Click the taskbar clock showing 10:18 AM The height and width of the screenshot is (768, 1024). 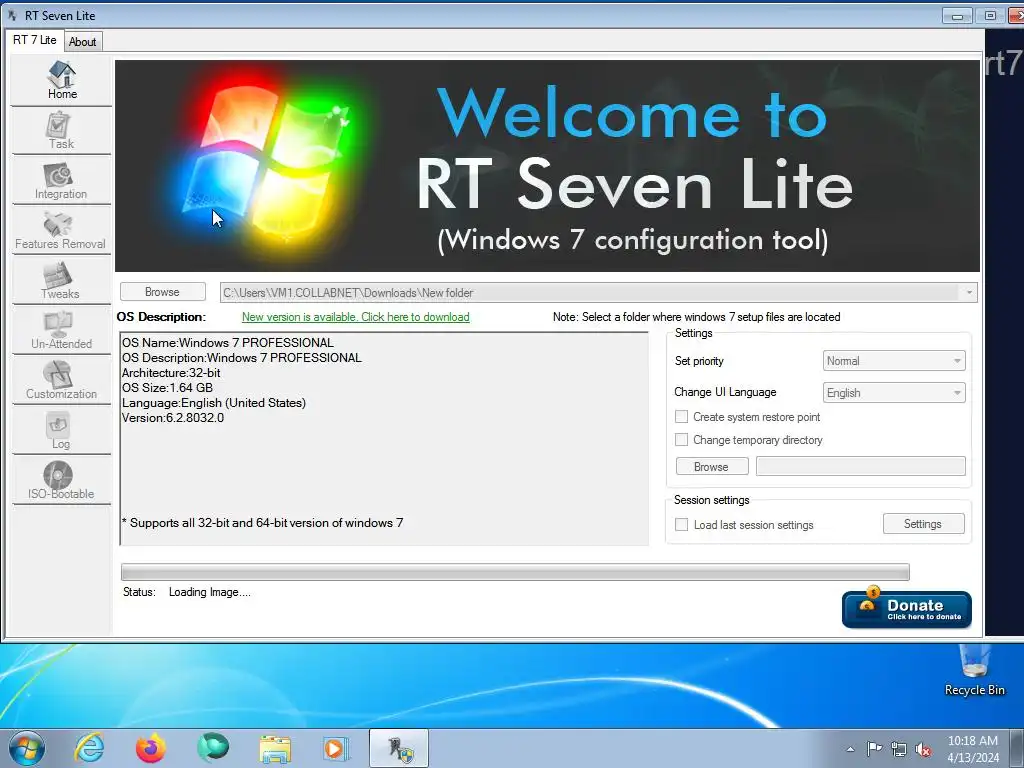coord(973,749)
